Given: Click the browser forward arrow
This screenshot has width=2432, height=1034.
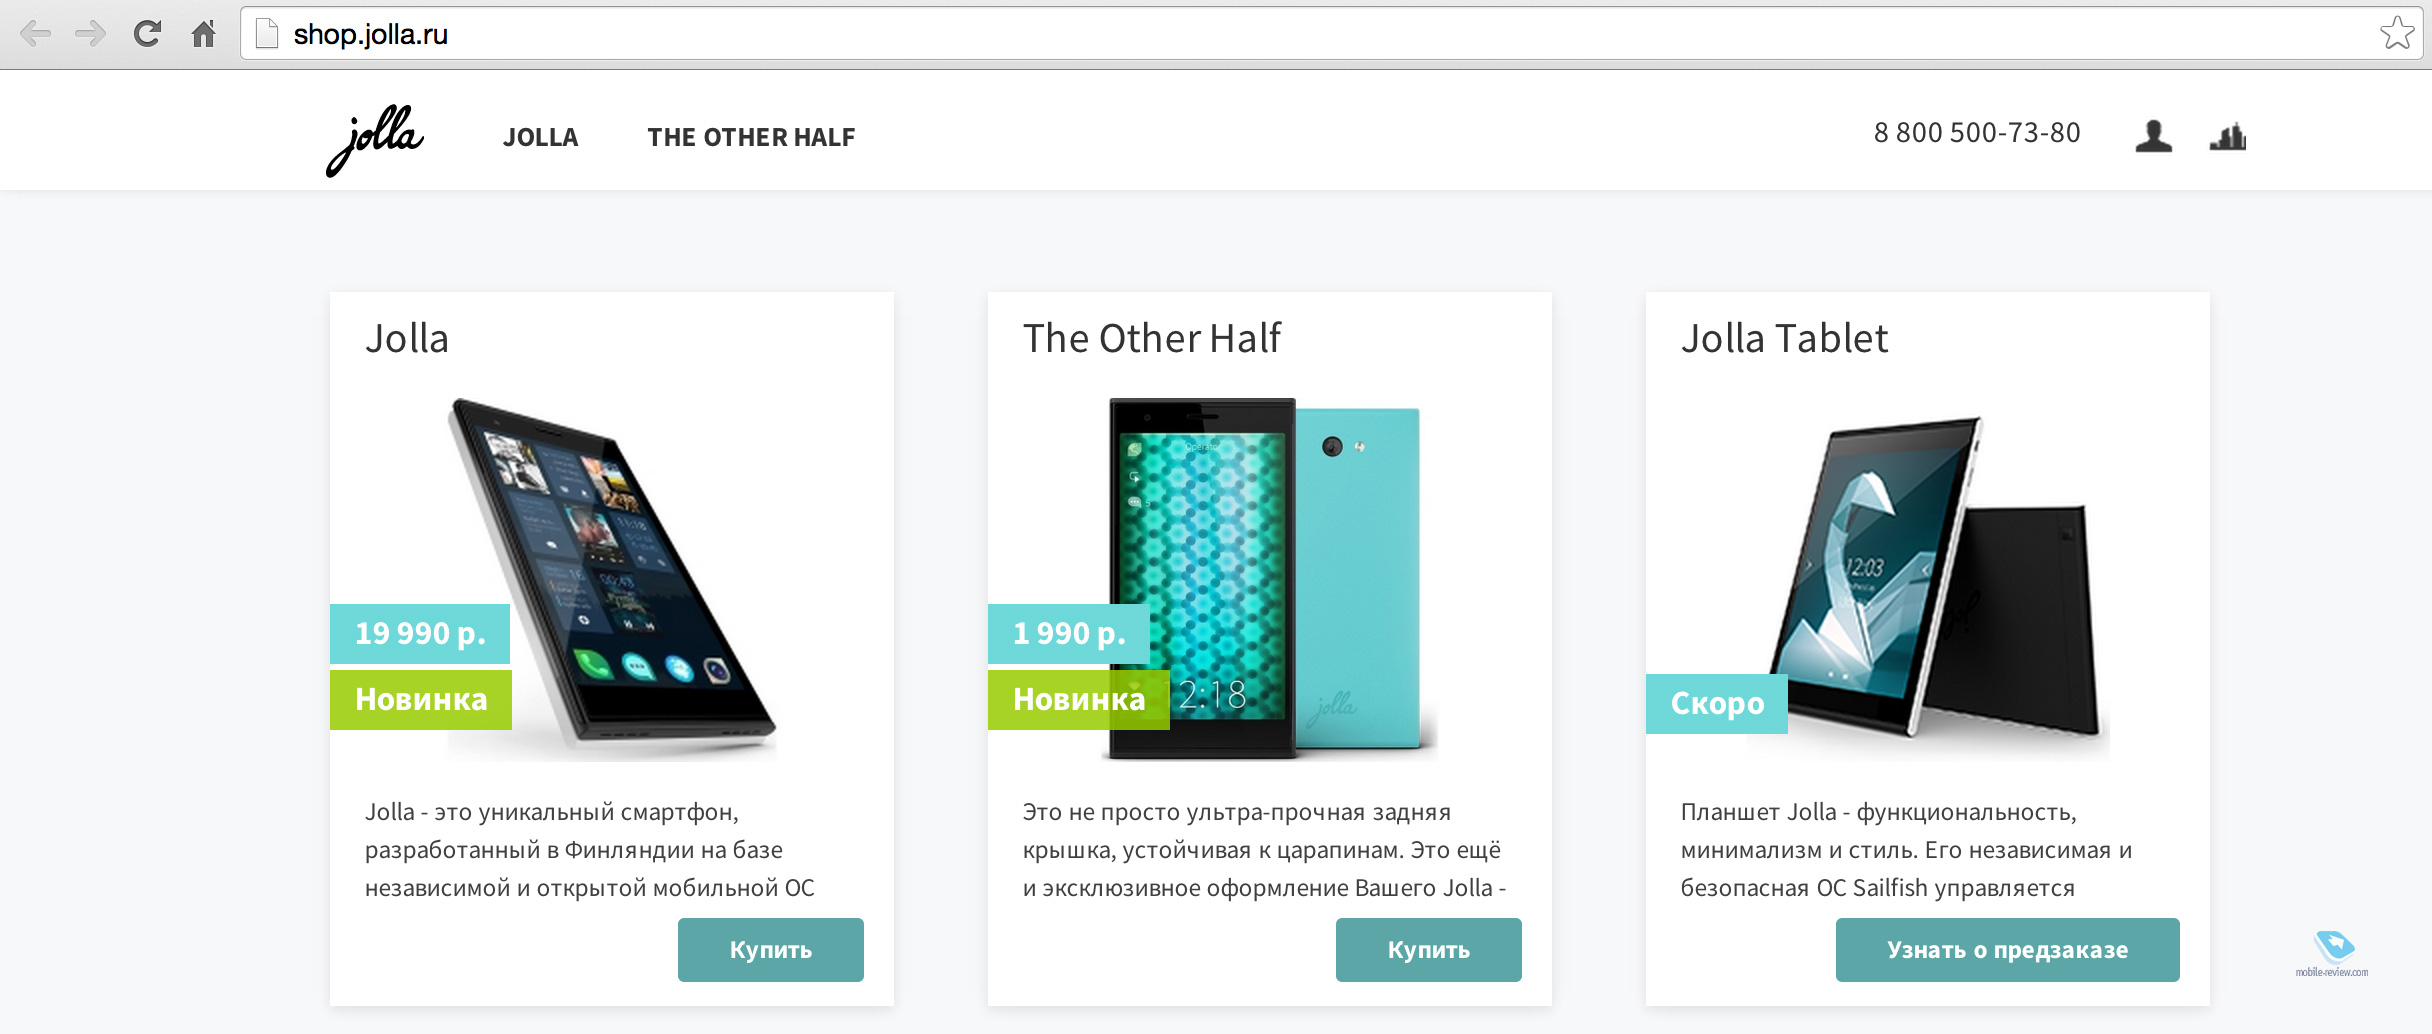Looking at the screenshot, I should coord(91,34).
